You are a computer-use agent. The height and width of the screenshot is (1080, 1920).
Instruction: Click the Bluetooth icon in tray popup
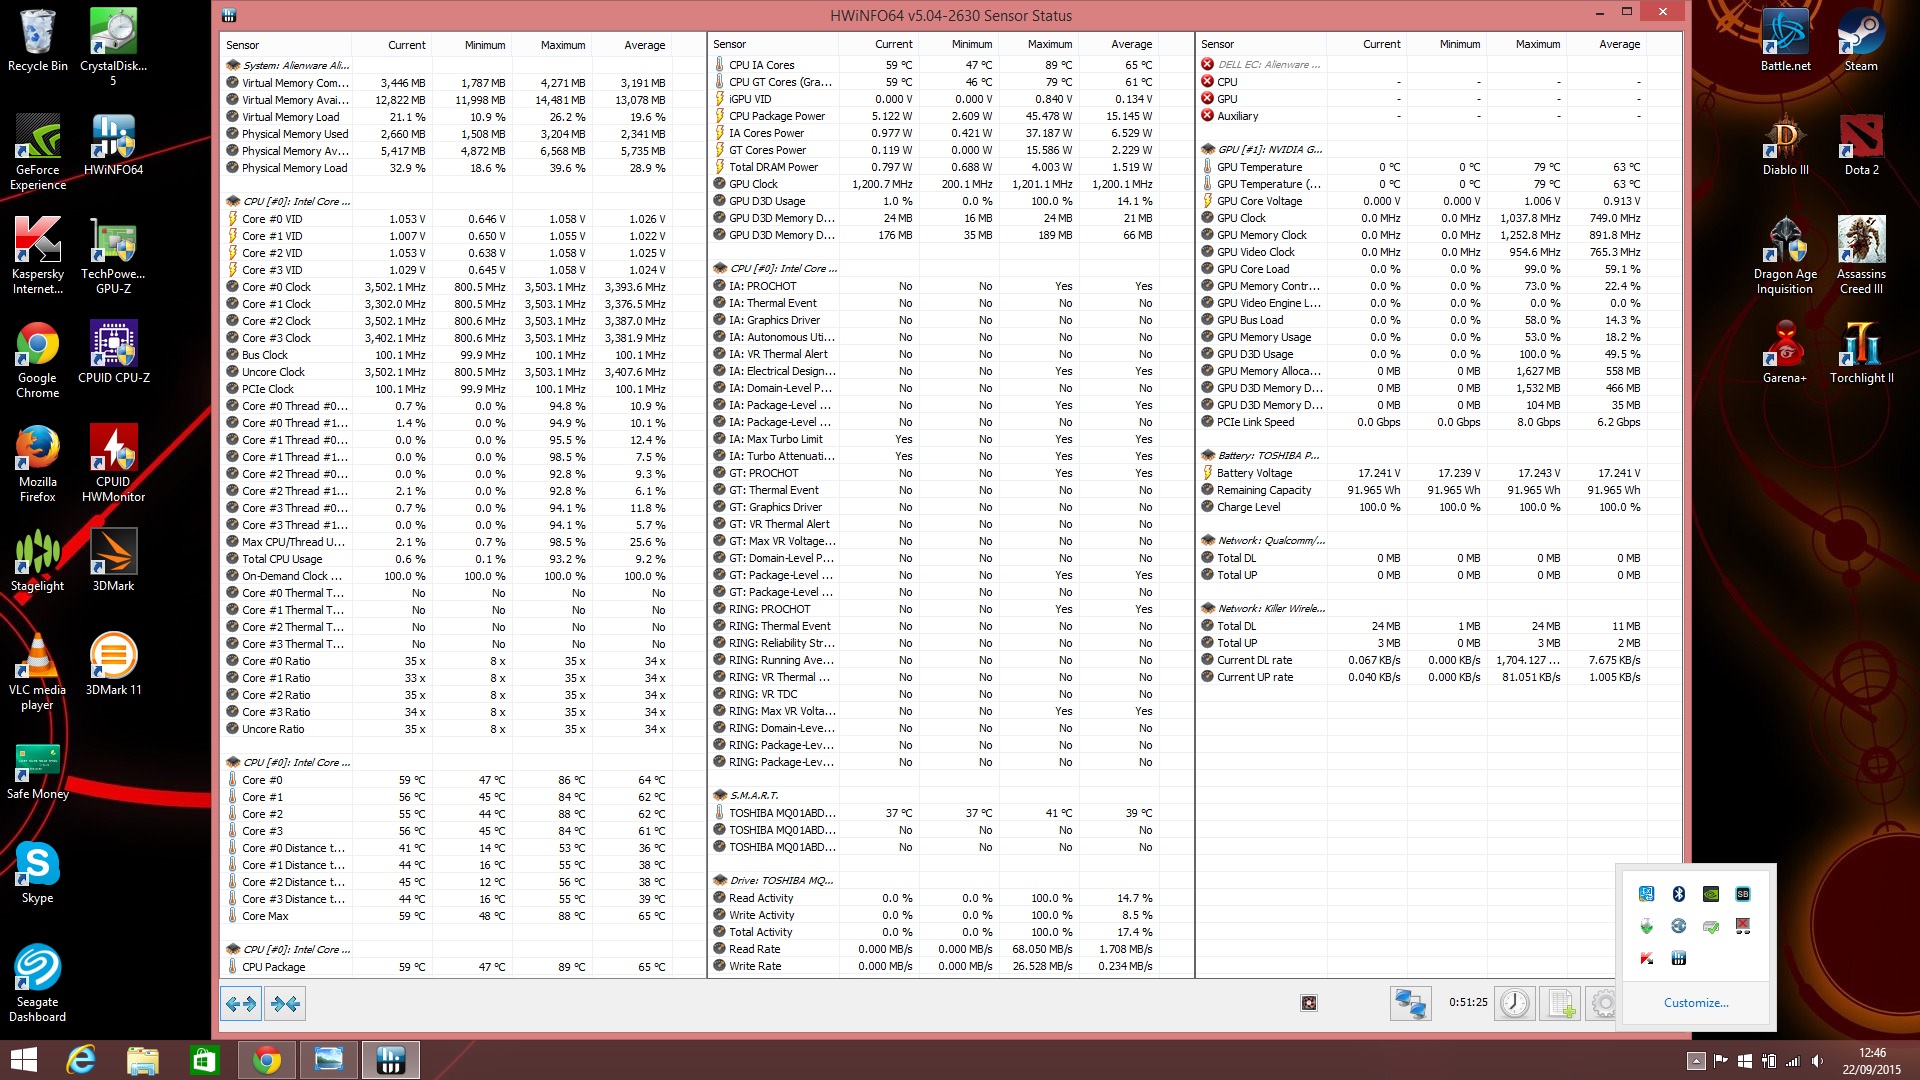click(1679, 894)
